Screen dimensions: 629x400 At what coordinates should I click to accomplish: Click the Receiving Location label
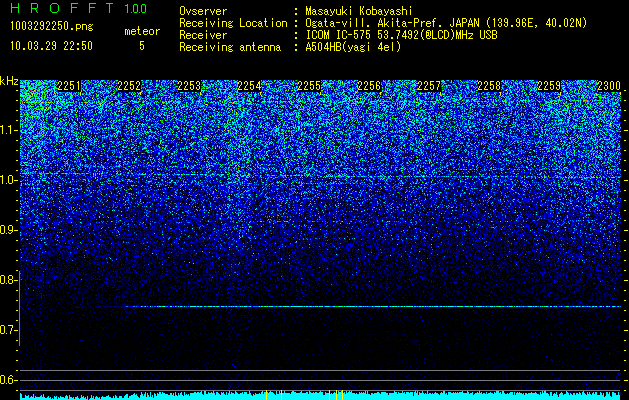pyautogui.click(x=233, y=23)
